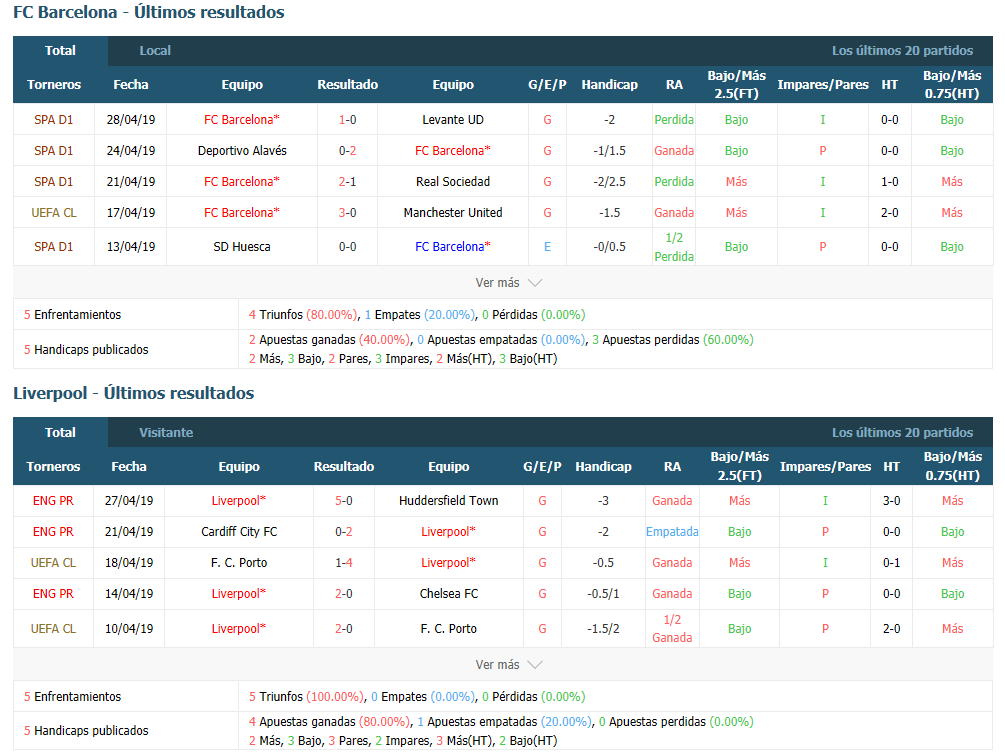The width and height of the screenshot is (1005, 756).
Task: Click 1-4 result of F. C. Porto match
Action: pyautogui.click(x=344, y=563)
